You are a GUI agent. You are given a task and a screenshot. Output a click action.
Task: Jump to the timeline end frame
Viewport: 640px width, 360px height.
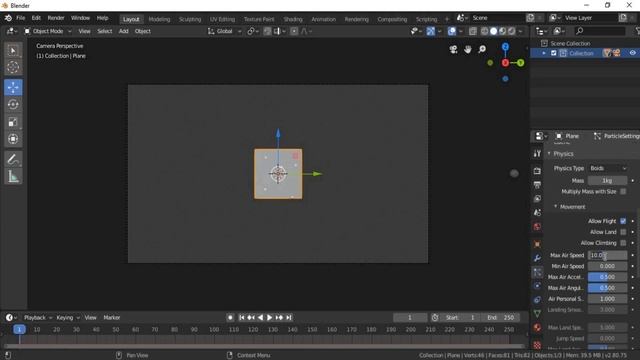tap(289, 318)
